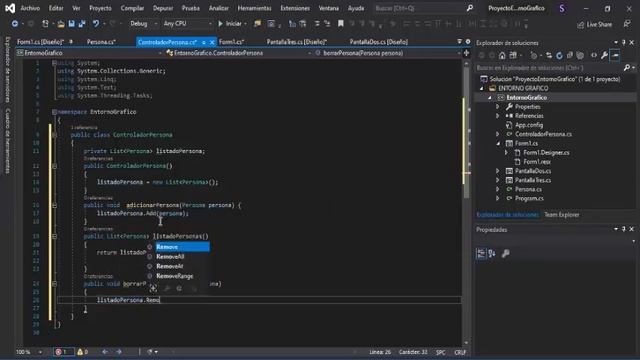
Task: Switch to the PantallaDos.cs [Diseño] tab
Action: (x=379, y=42)
